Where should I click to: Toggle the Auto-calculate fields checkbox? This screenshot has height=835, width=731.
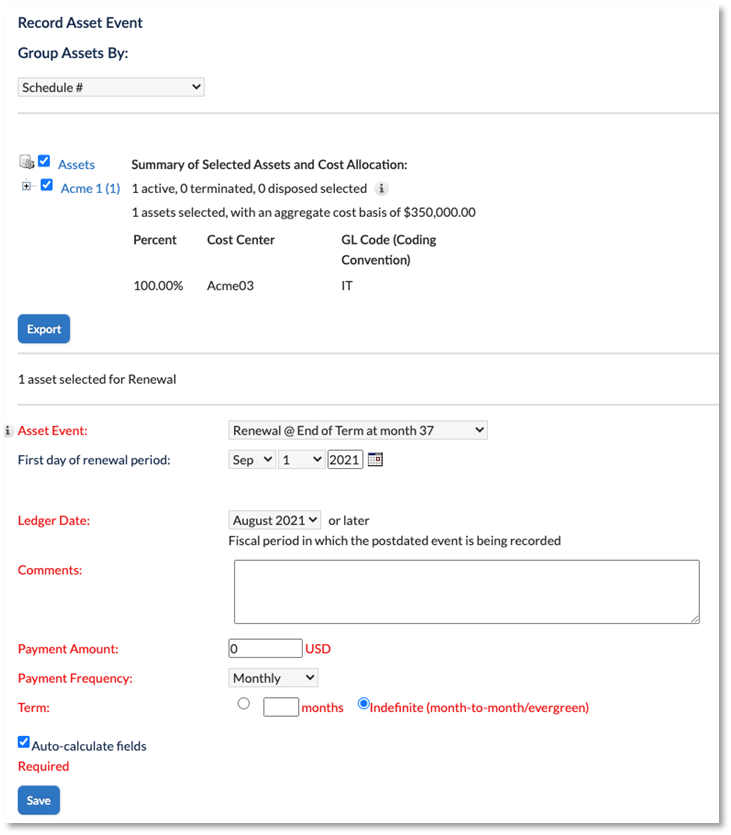pos(23,742)
